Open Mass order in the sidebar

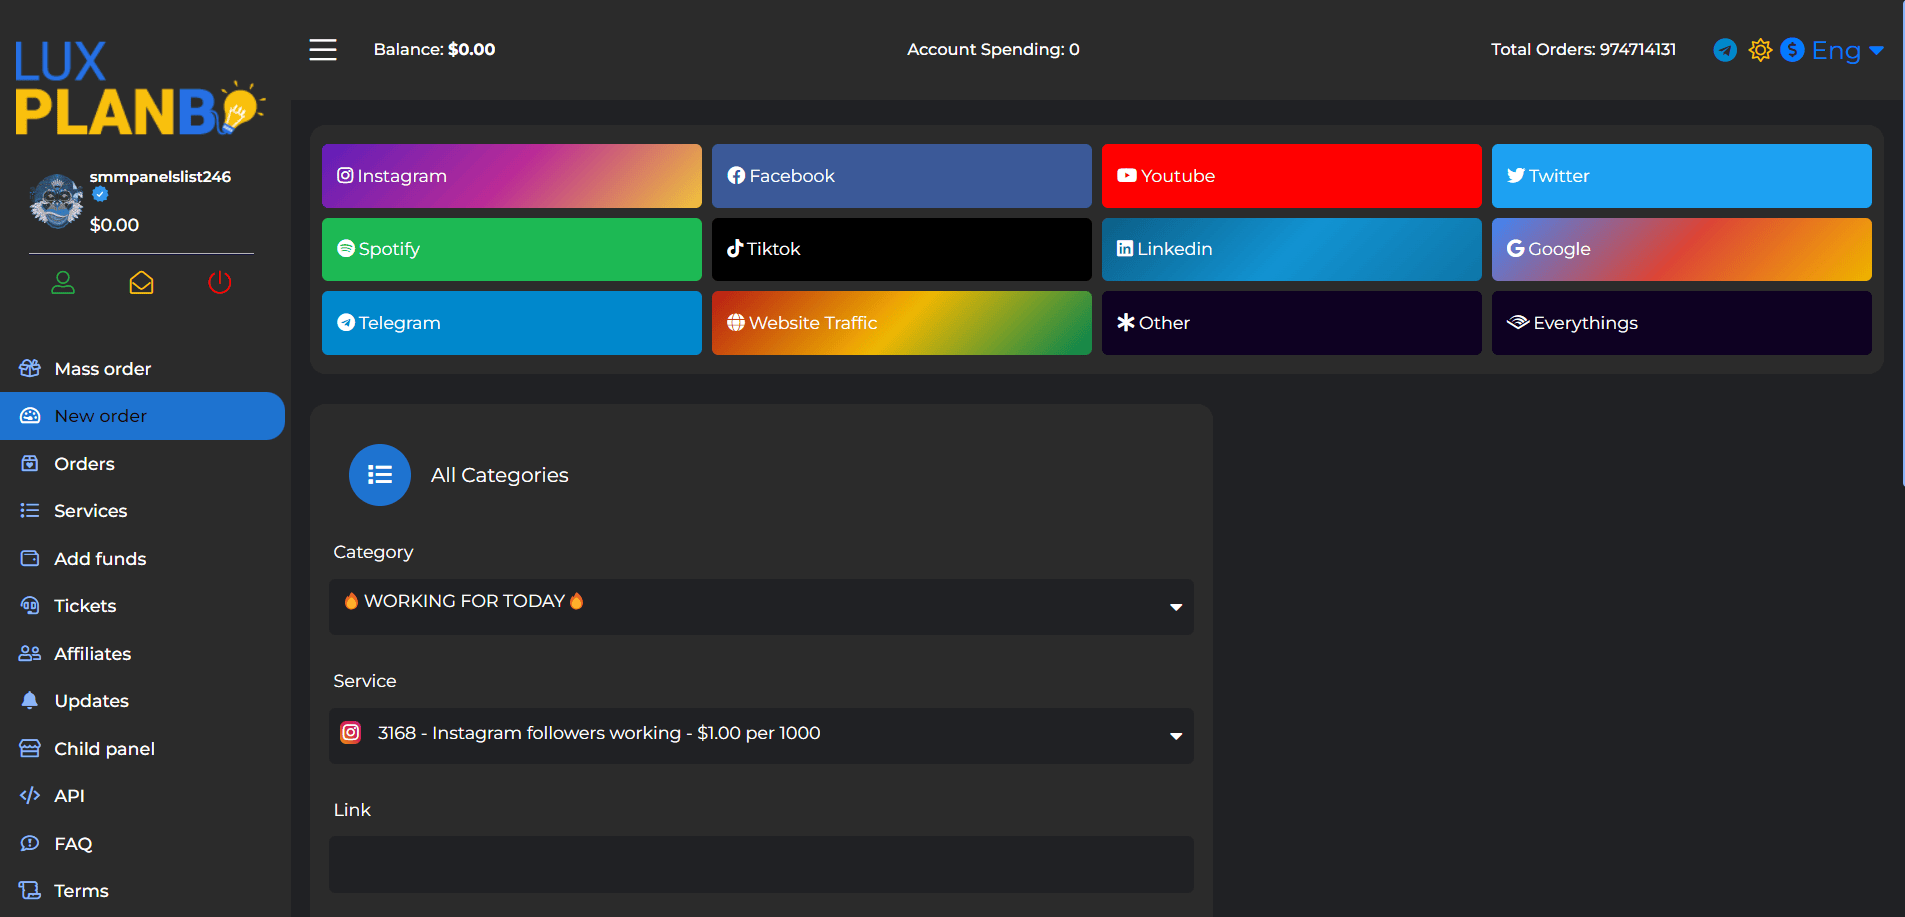coord(142,369)
